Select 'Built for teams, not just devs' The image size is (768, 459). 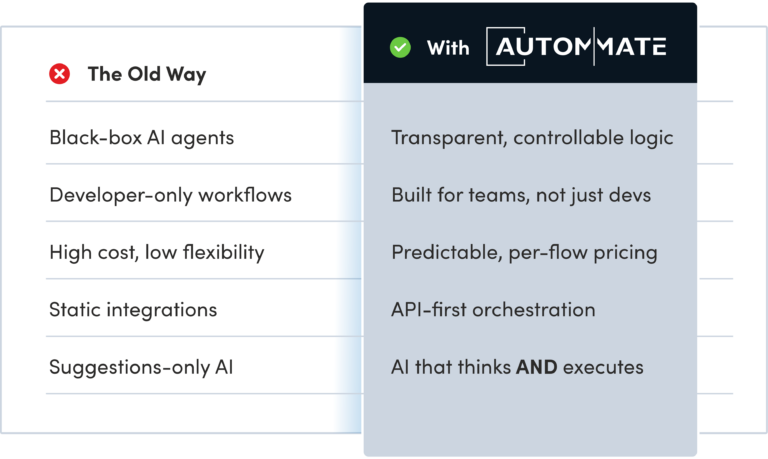[521, 194]
